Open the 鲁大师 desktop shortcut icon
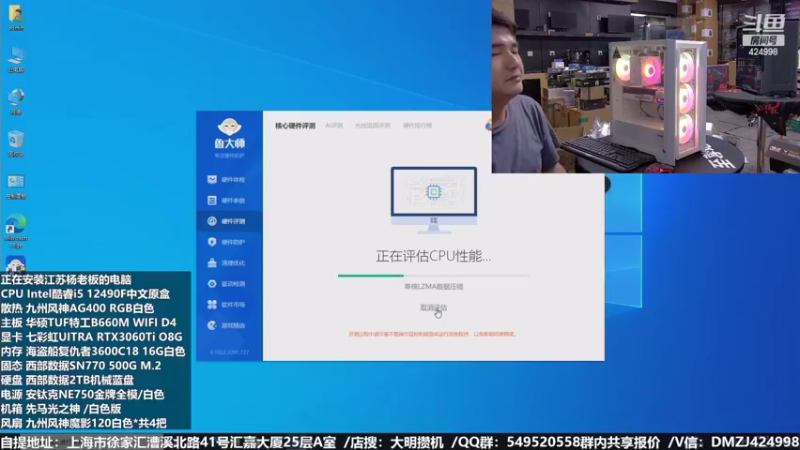 coord(16,264)
